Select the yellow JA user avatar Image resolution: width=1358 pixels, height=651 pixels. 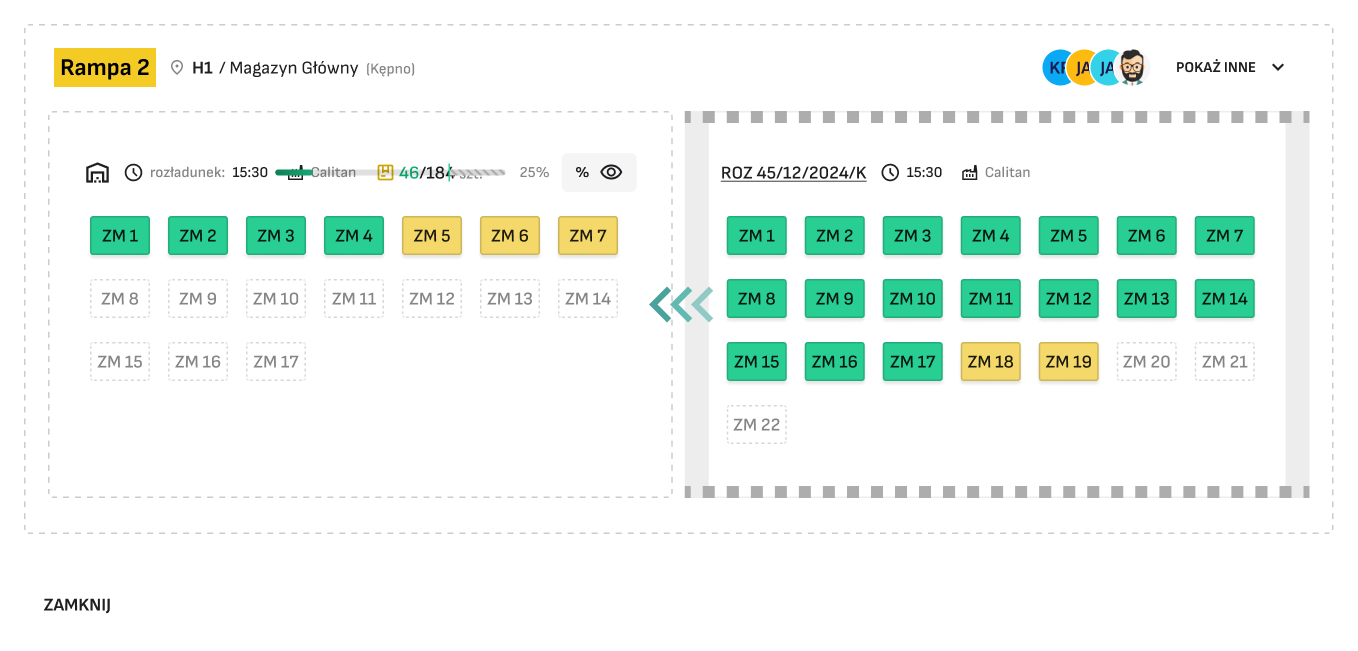(x=1080, y=68)
